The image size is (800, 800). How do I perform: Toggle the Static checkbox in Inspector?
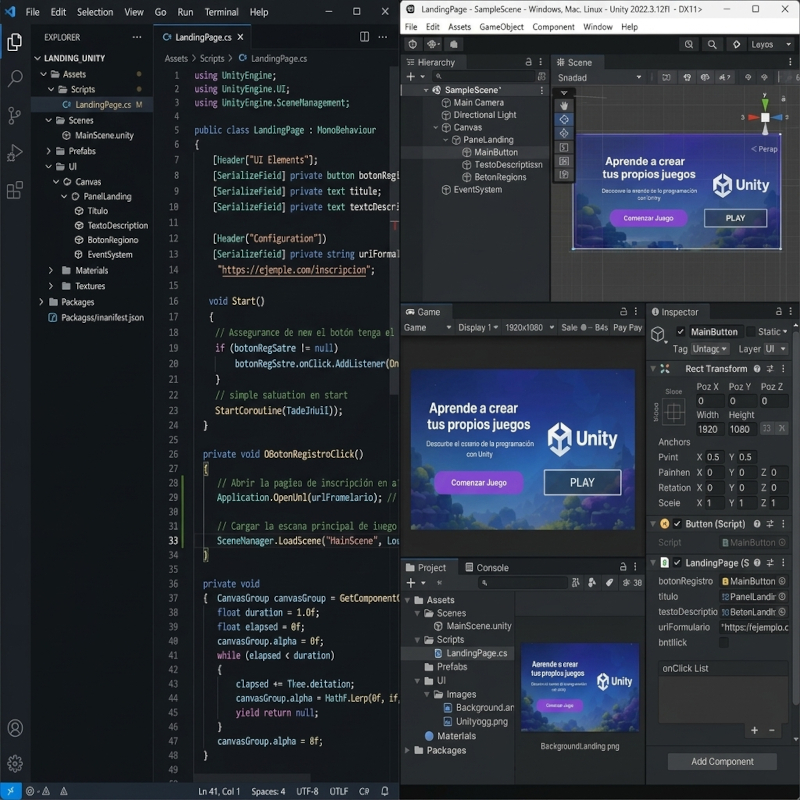coord(751,332)
